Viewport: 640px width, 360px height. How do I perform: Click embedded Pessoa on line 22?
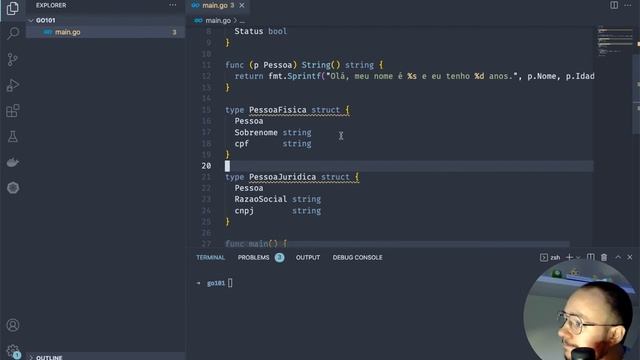pos(249,188)
